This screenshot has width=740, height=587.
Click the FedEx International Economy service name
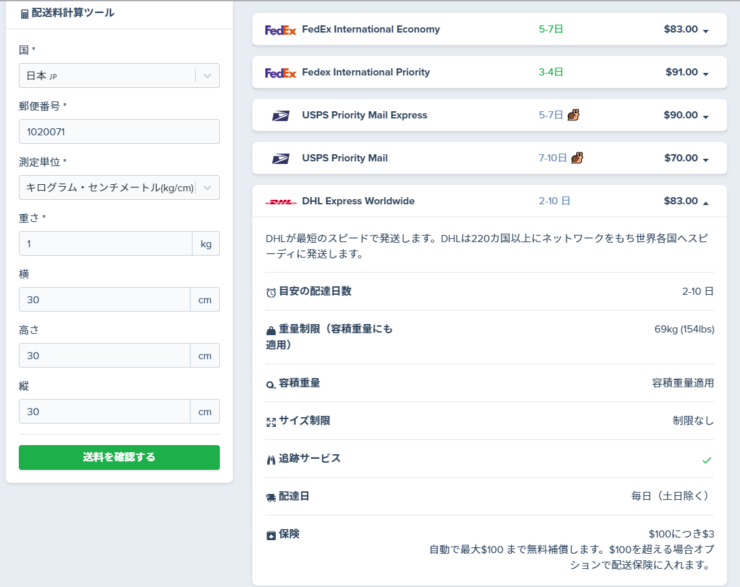tap(371, 29)
